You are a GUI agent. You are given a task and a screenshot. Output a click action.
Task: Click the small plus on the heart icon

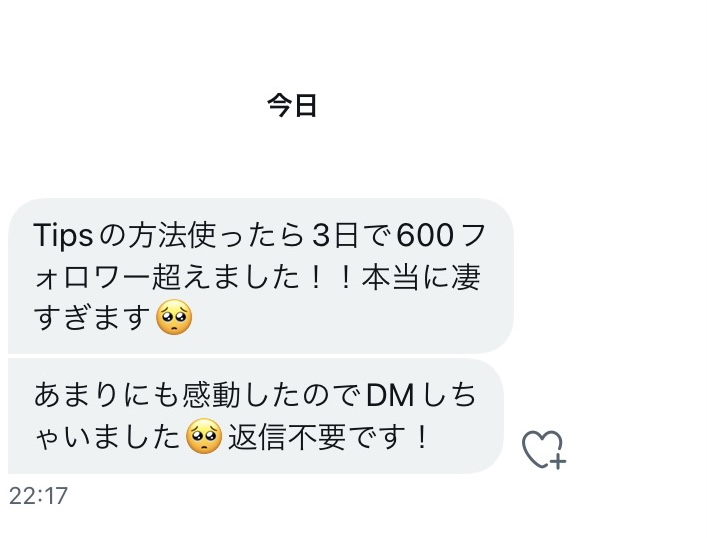coord(558,462)
